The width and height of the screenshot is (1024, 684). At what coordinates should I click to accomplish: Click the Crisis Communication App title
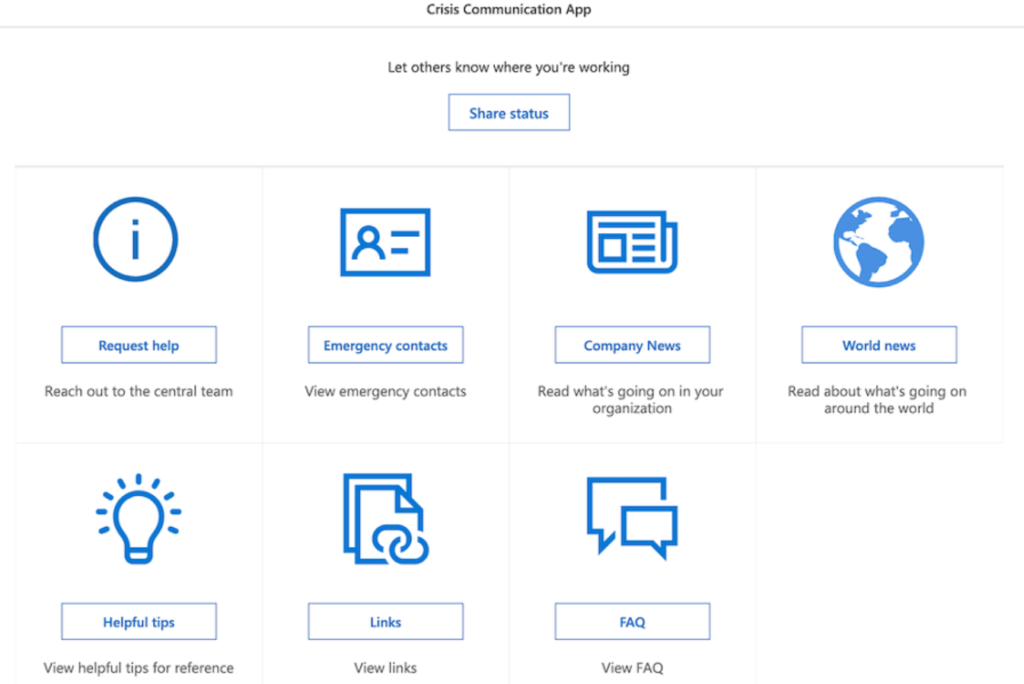click(509, 9)
